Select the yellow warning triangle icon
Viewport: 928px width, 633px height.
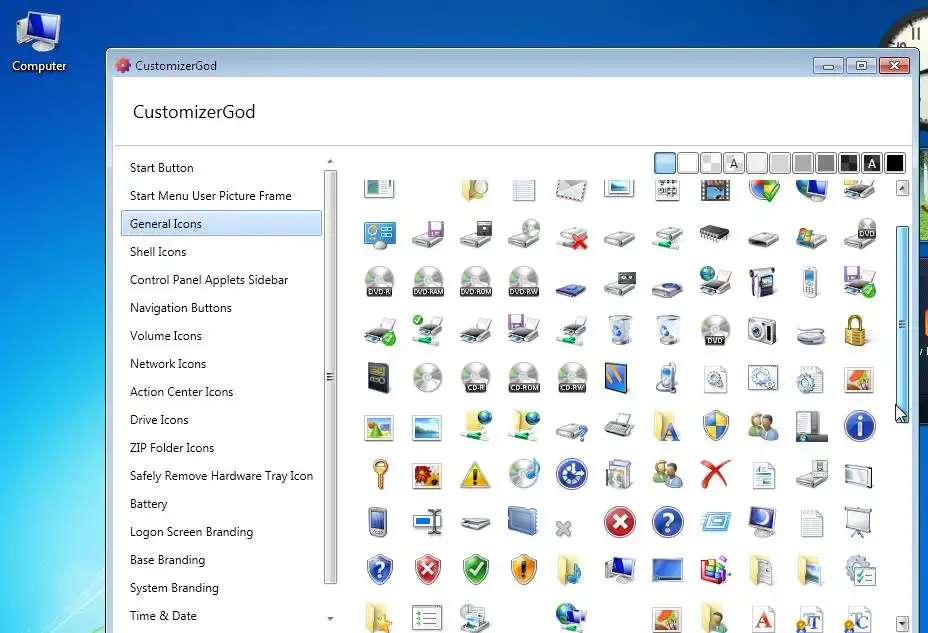click(475, 474)
